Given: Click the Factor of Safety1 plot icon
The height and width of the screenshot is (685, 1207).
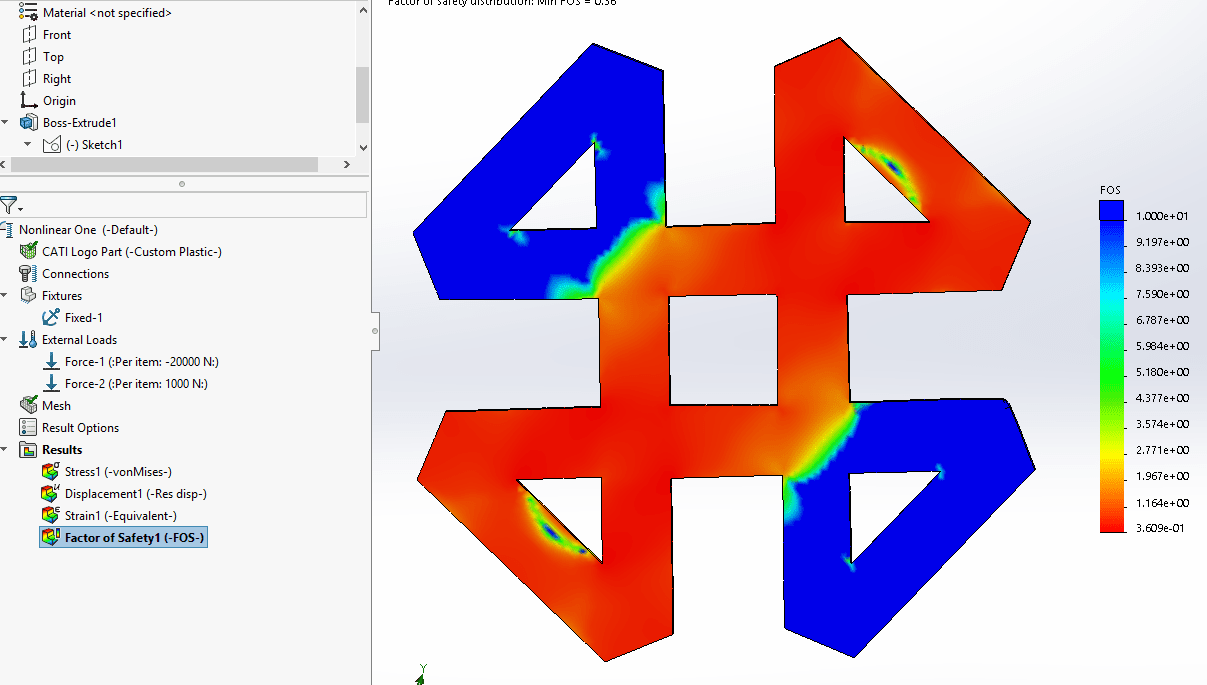Looking at the screenshot, I should (x=51, y=537).
